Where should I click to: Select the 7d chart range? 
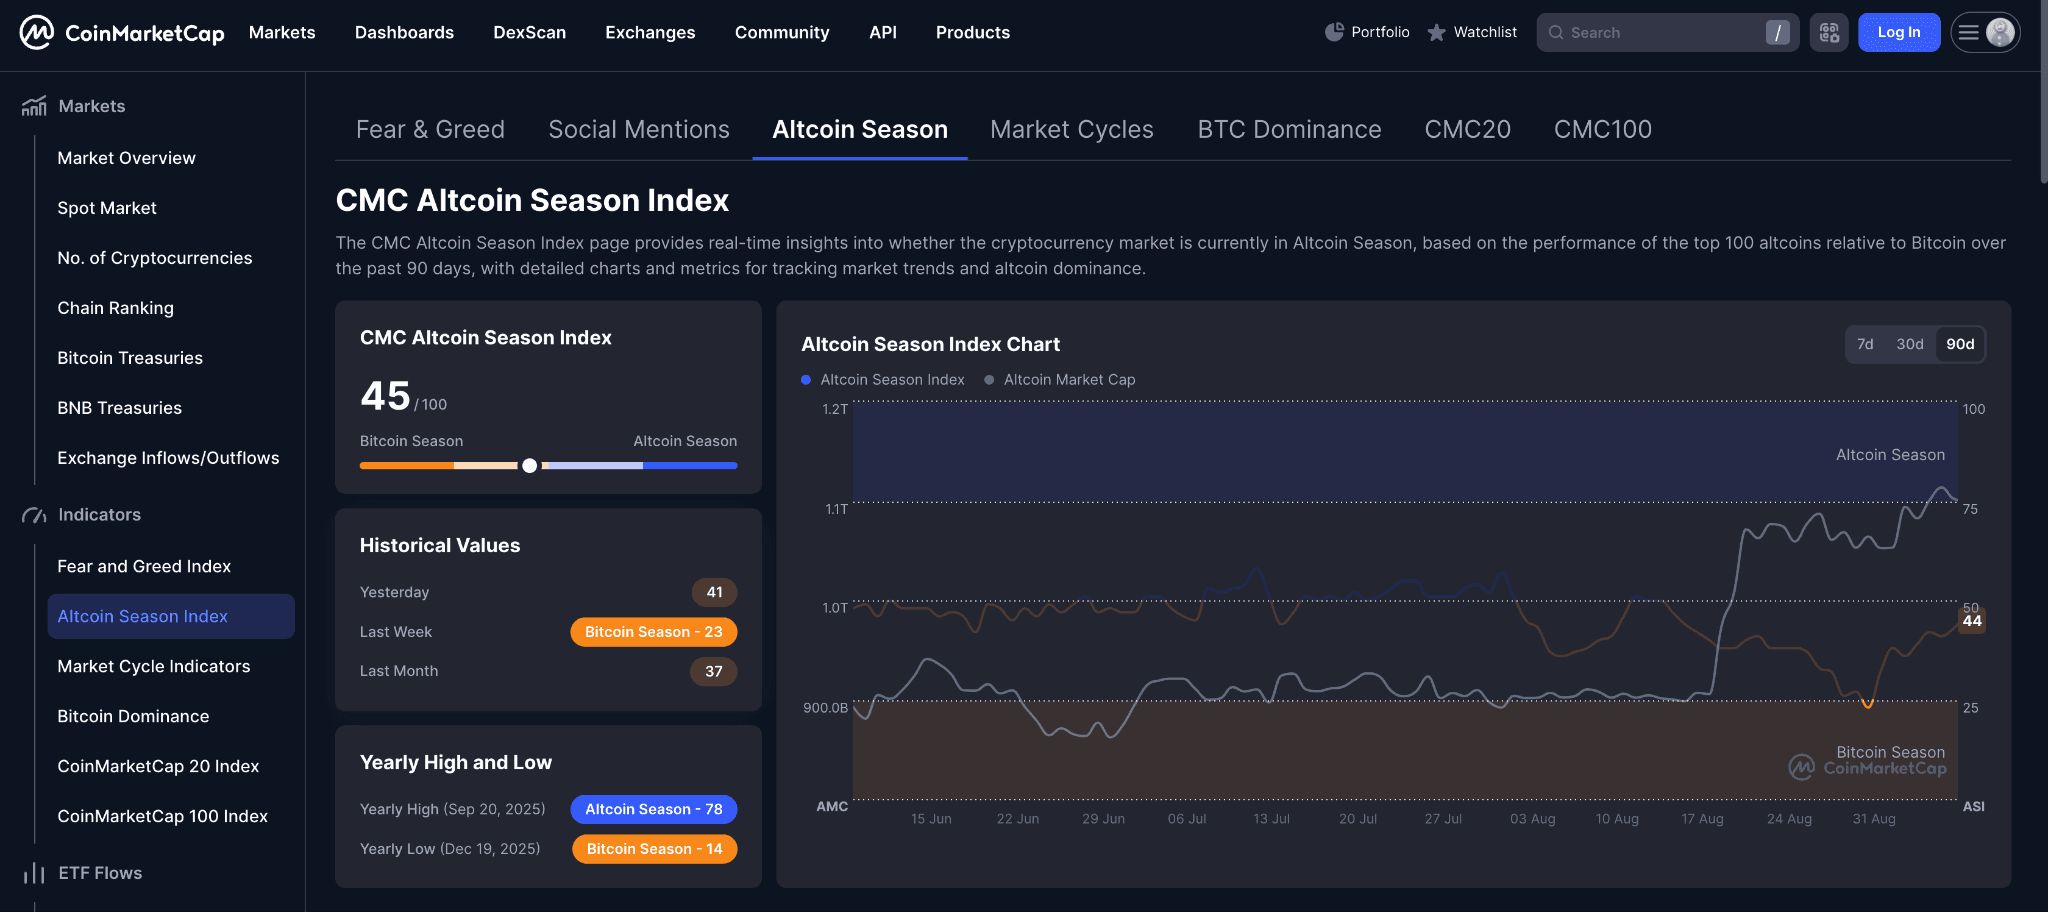click(1865, 344)
